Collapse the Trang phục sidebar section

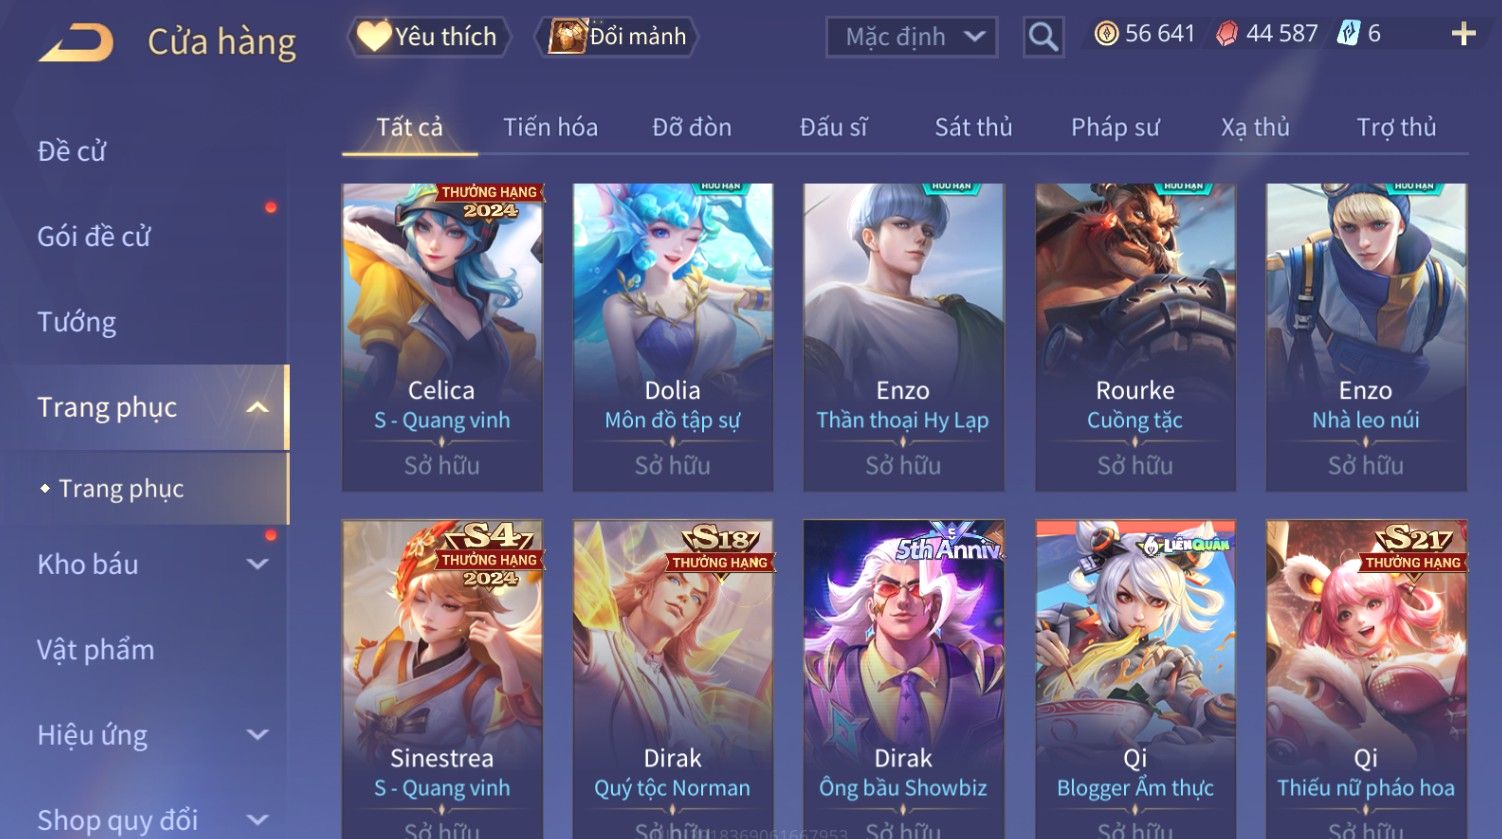click(257, 407)
